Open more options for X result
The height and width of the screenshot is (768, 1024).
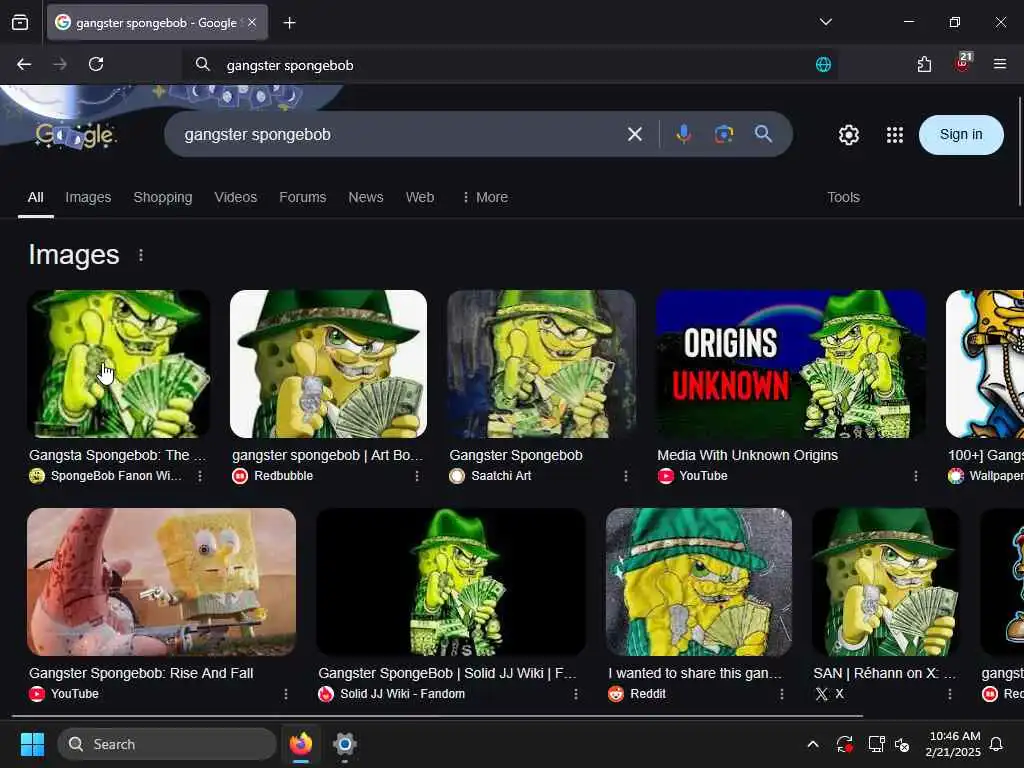point(950,694)
